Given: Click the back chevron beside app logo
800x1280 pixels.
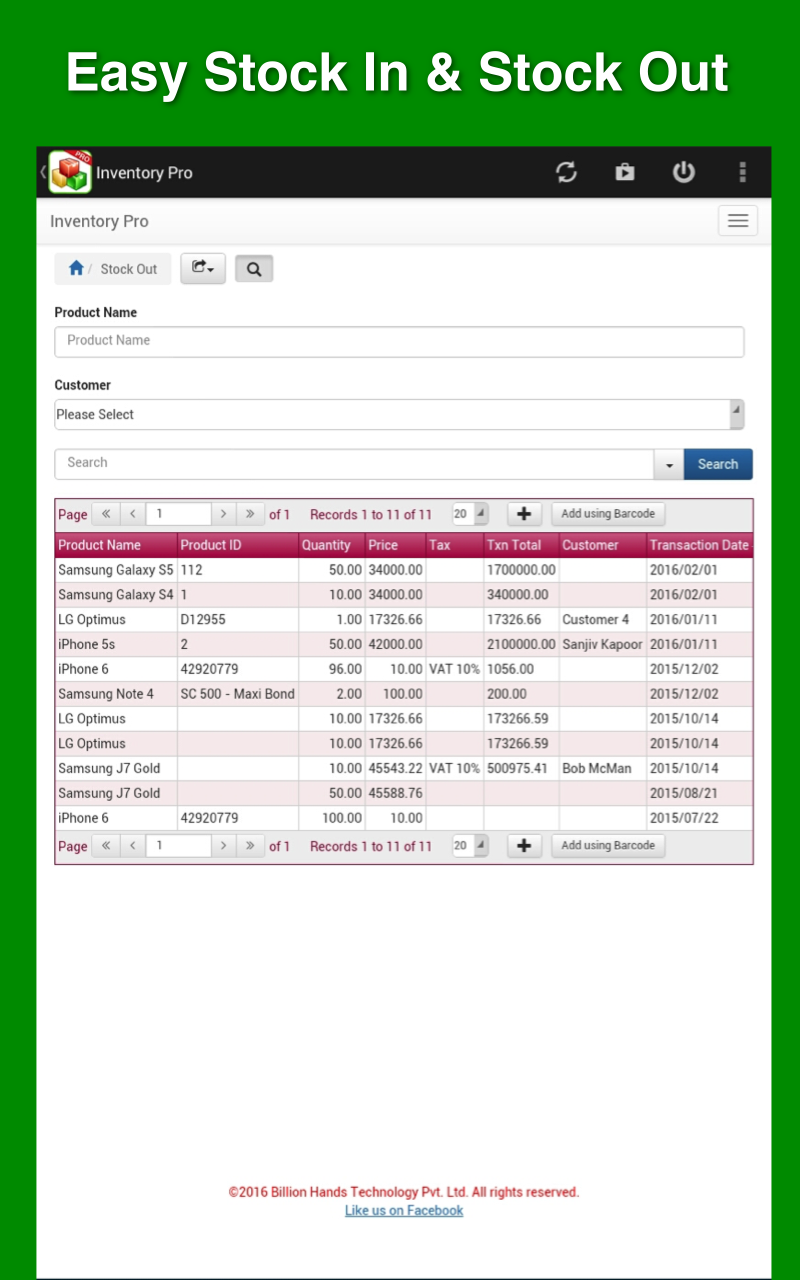Looking at the screenshot, I should (x=42, y=172).
